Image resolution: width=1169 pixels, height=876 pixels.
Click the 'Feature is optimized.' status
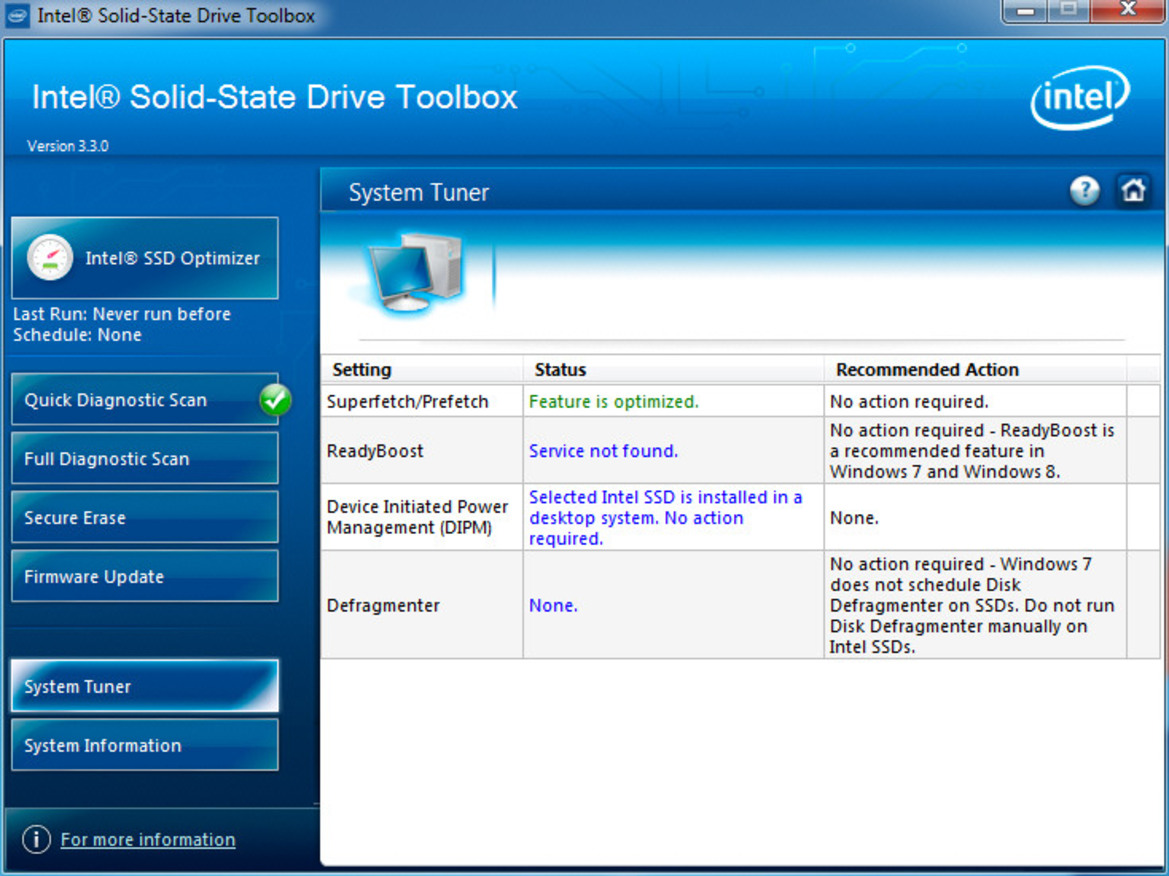tap(614, 402)
